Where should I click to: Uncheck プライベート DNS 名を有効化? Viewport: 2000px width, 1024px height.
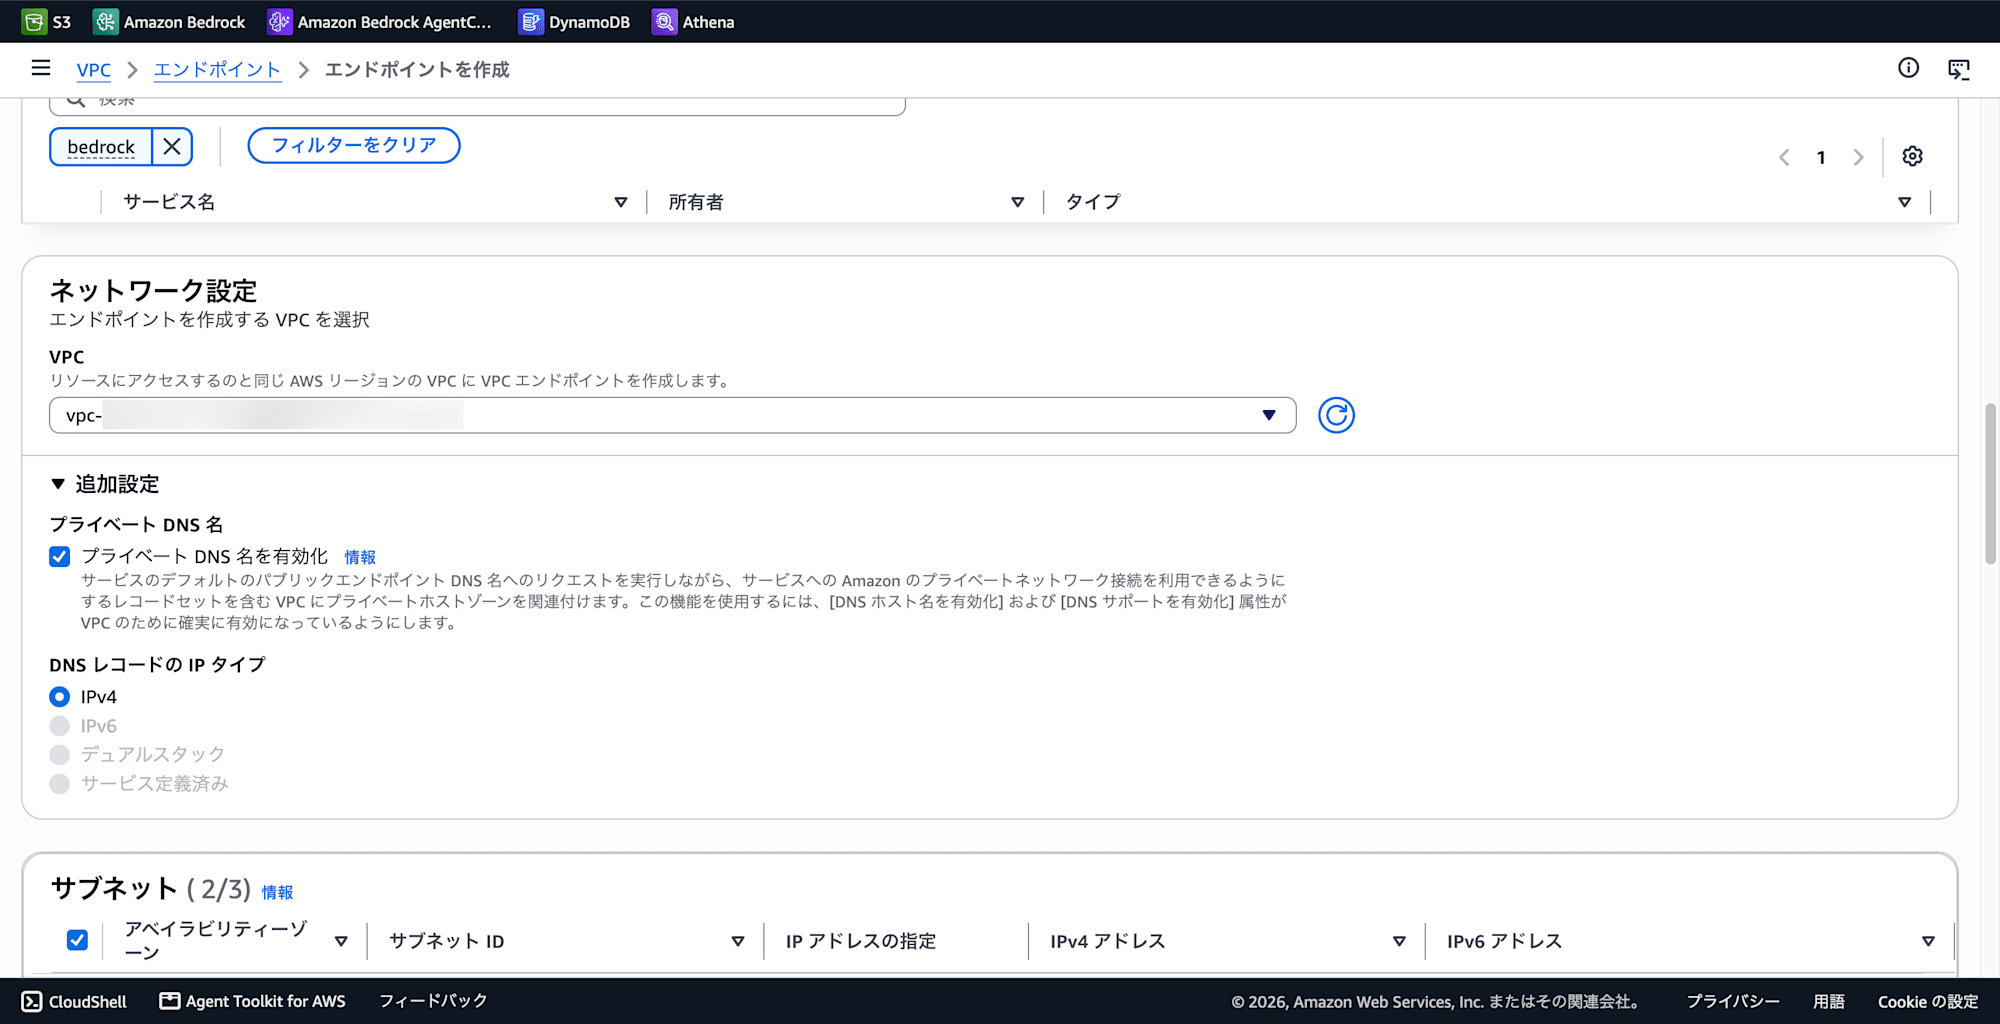coord(60,557)
